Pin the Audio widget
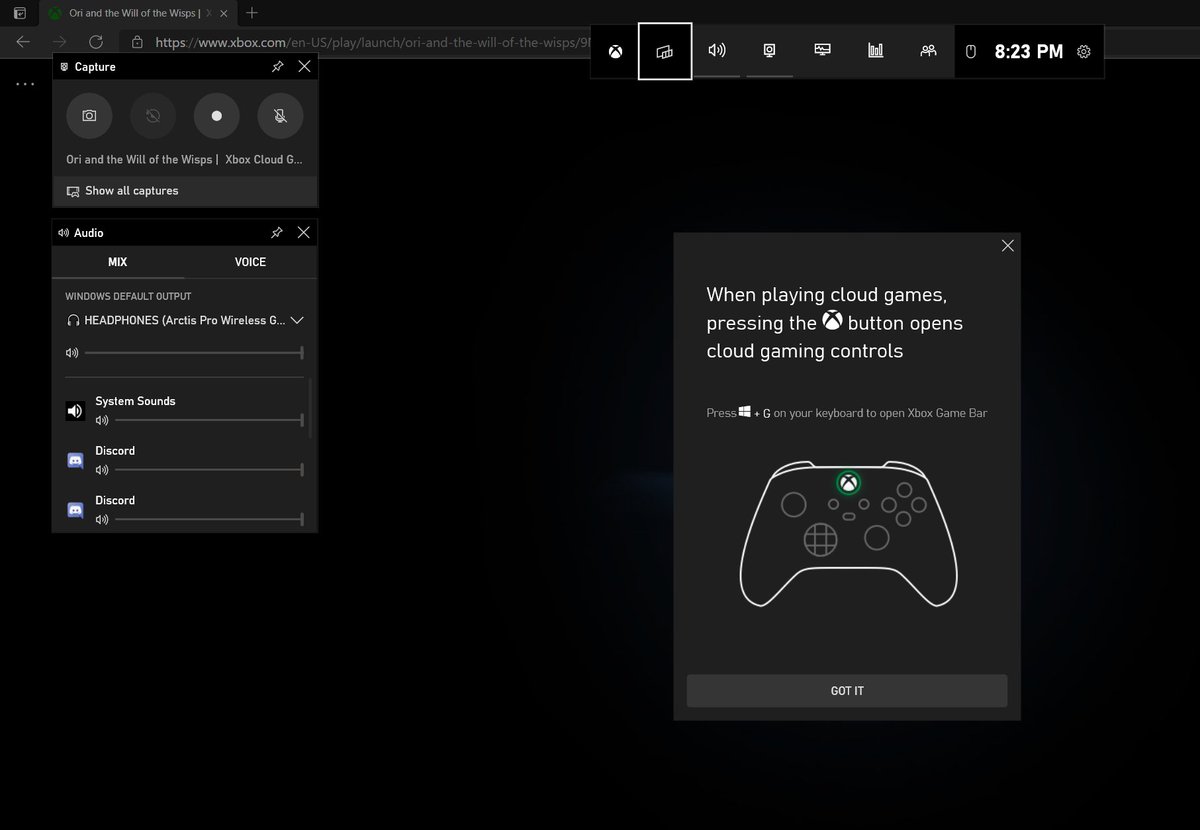This screenshot has width=1200, height=830. pos(277,233)
